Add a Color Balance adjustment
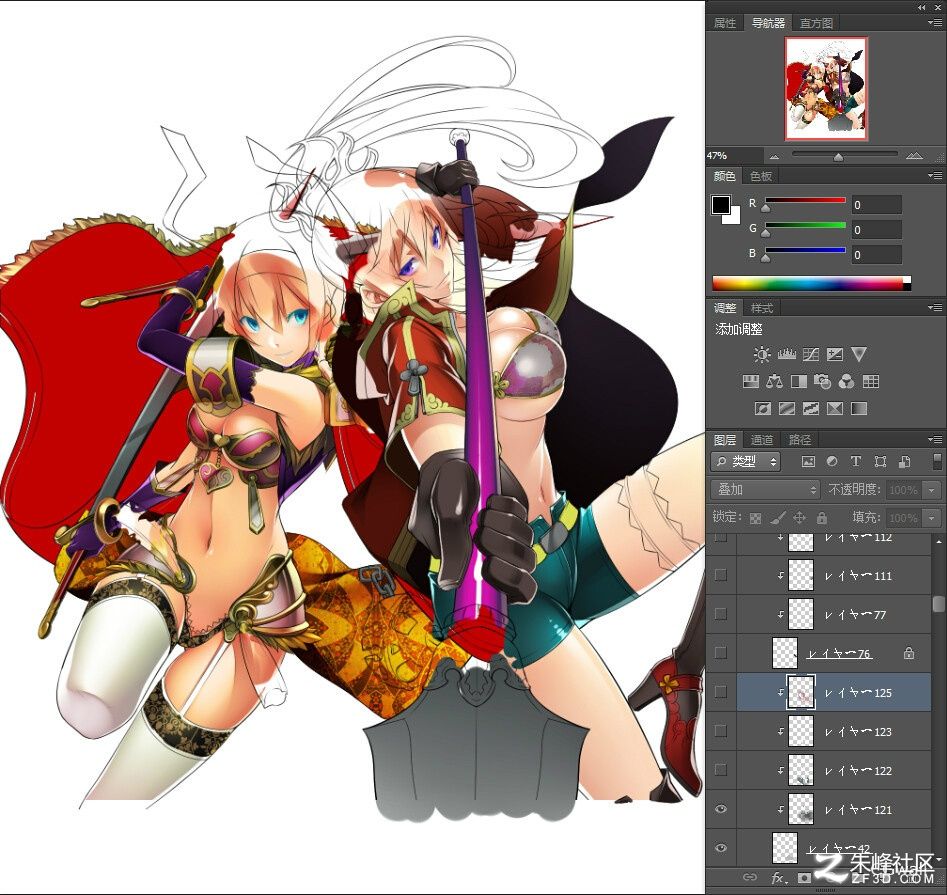Viewport: 947px width, 895px height. (x=774, y=382)
